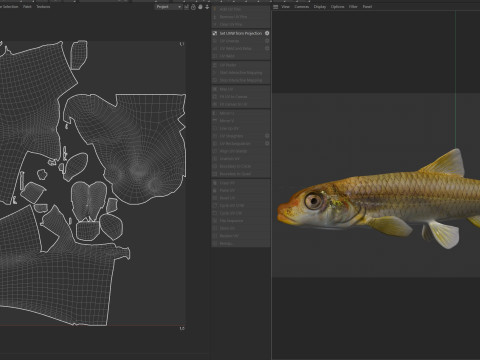This screenshot has width=480, height=360.
Task: Choose Paste UV command
Action: 241,190
